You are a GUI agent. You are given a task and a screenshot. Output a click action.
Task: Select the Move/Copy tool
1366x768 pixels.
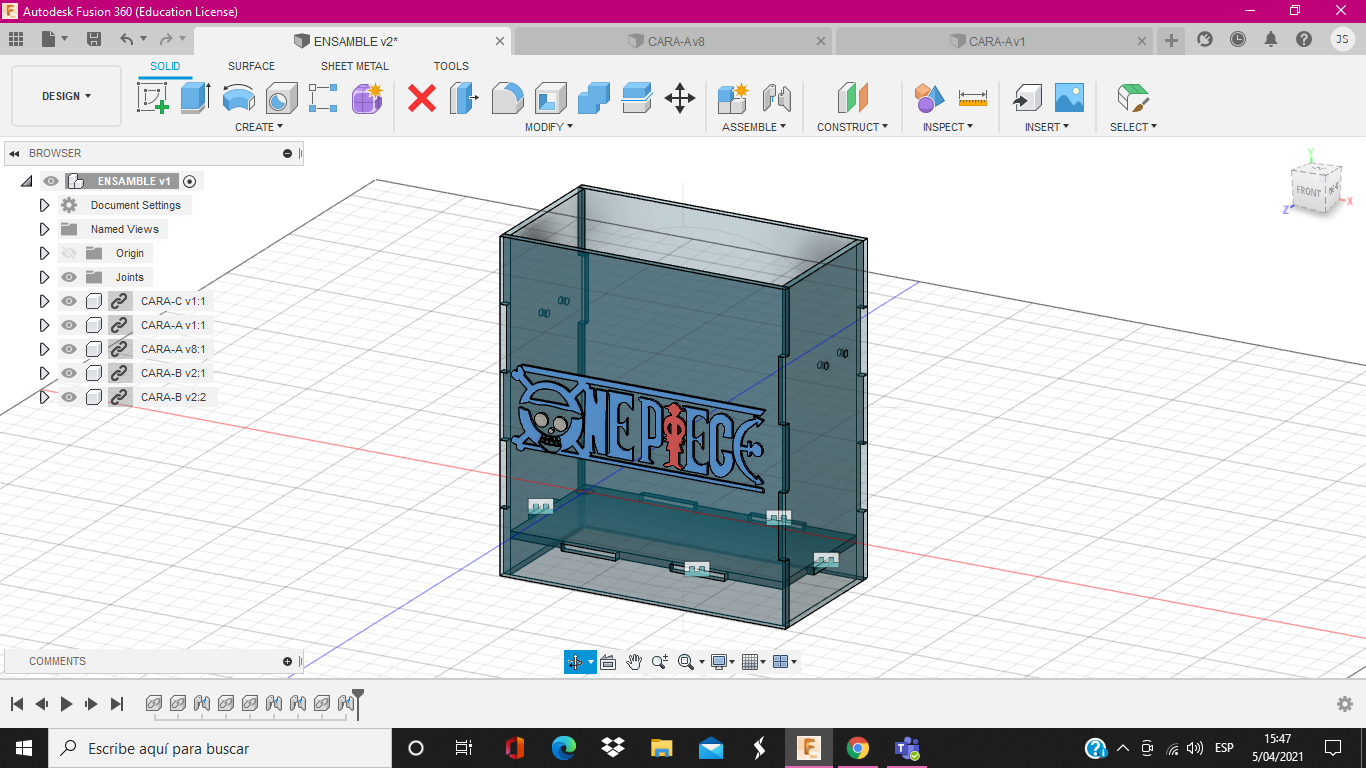coord(680,98)
